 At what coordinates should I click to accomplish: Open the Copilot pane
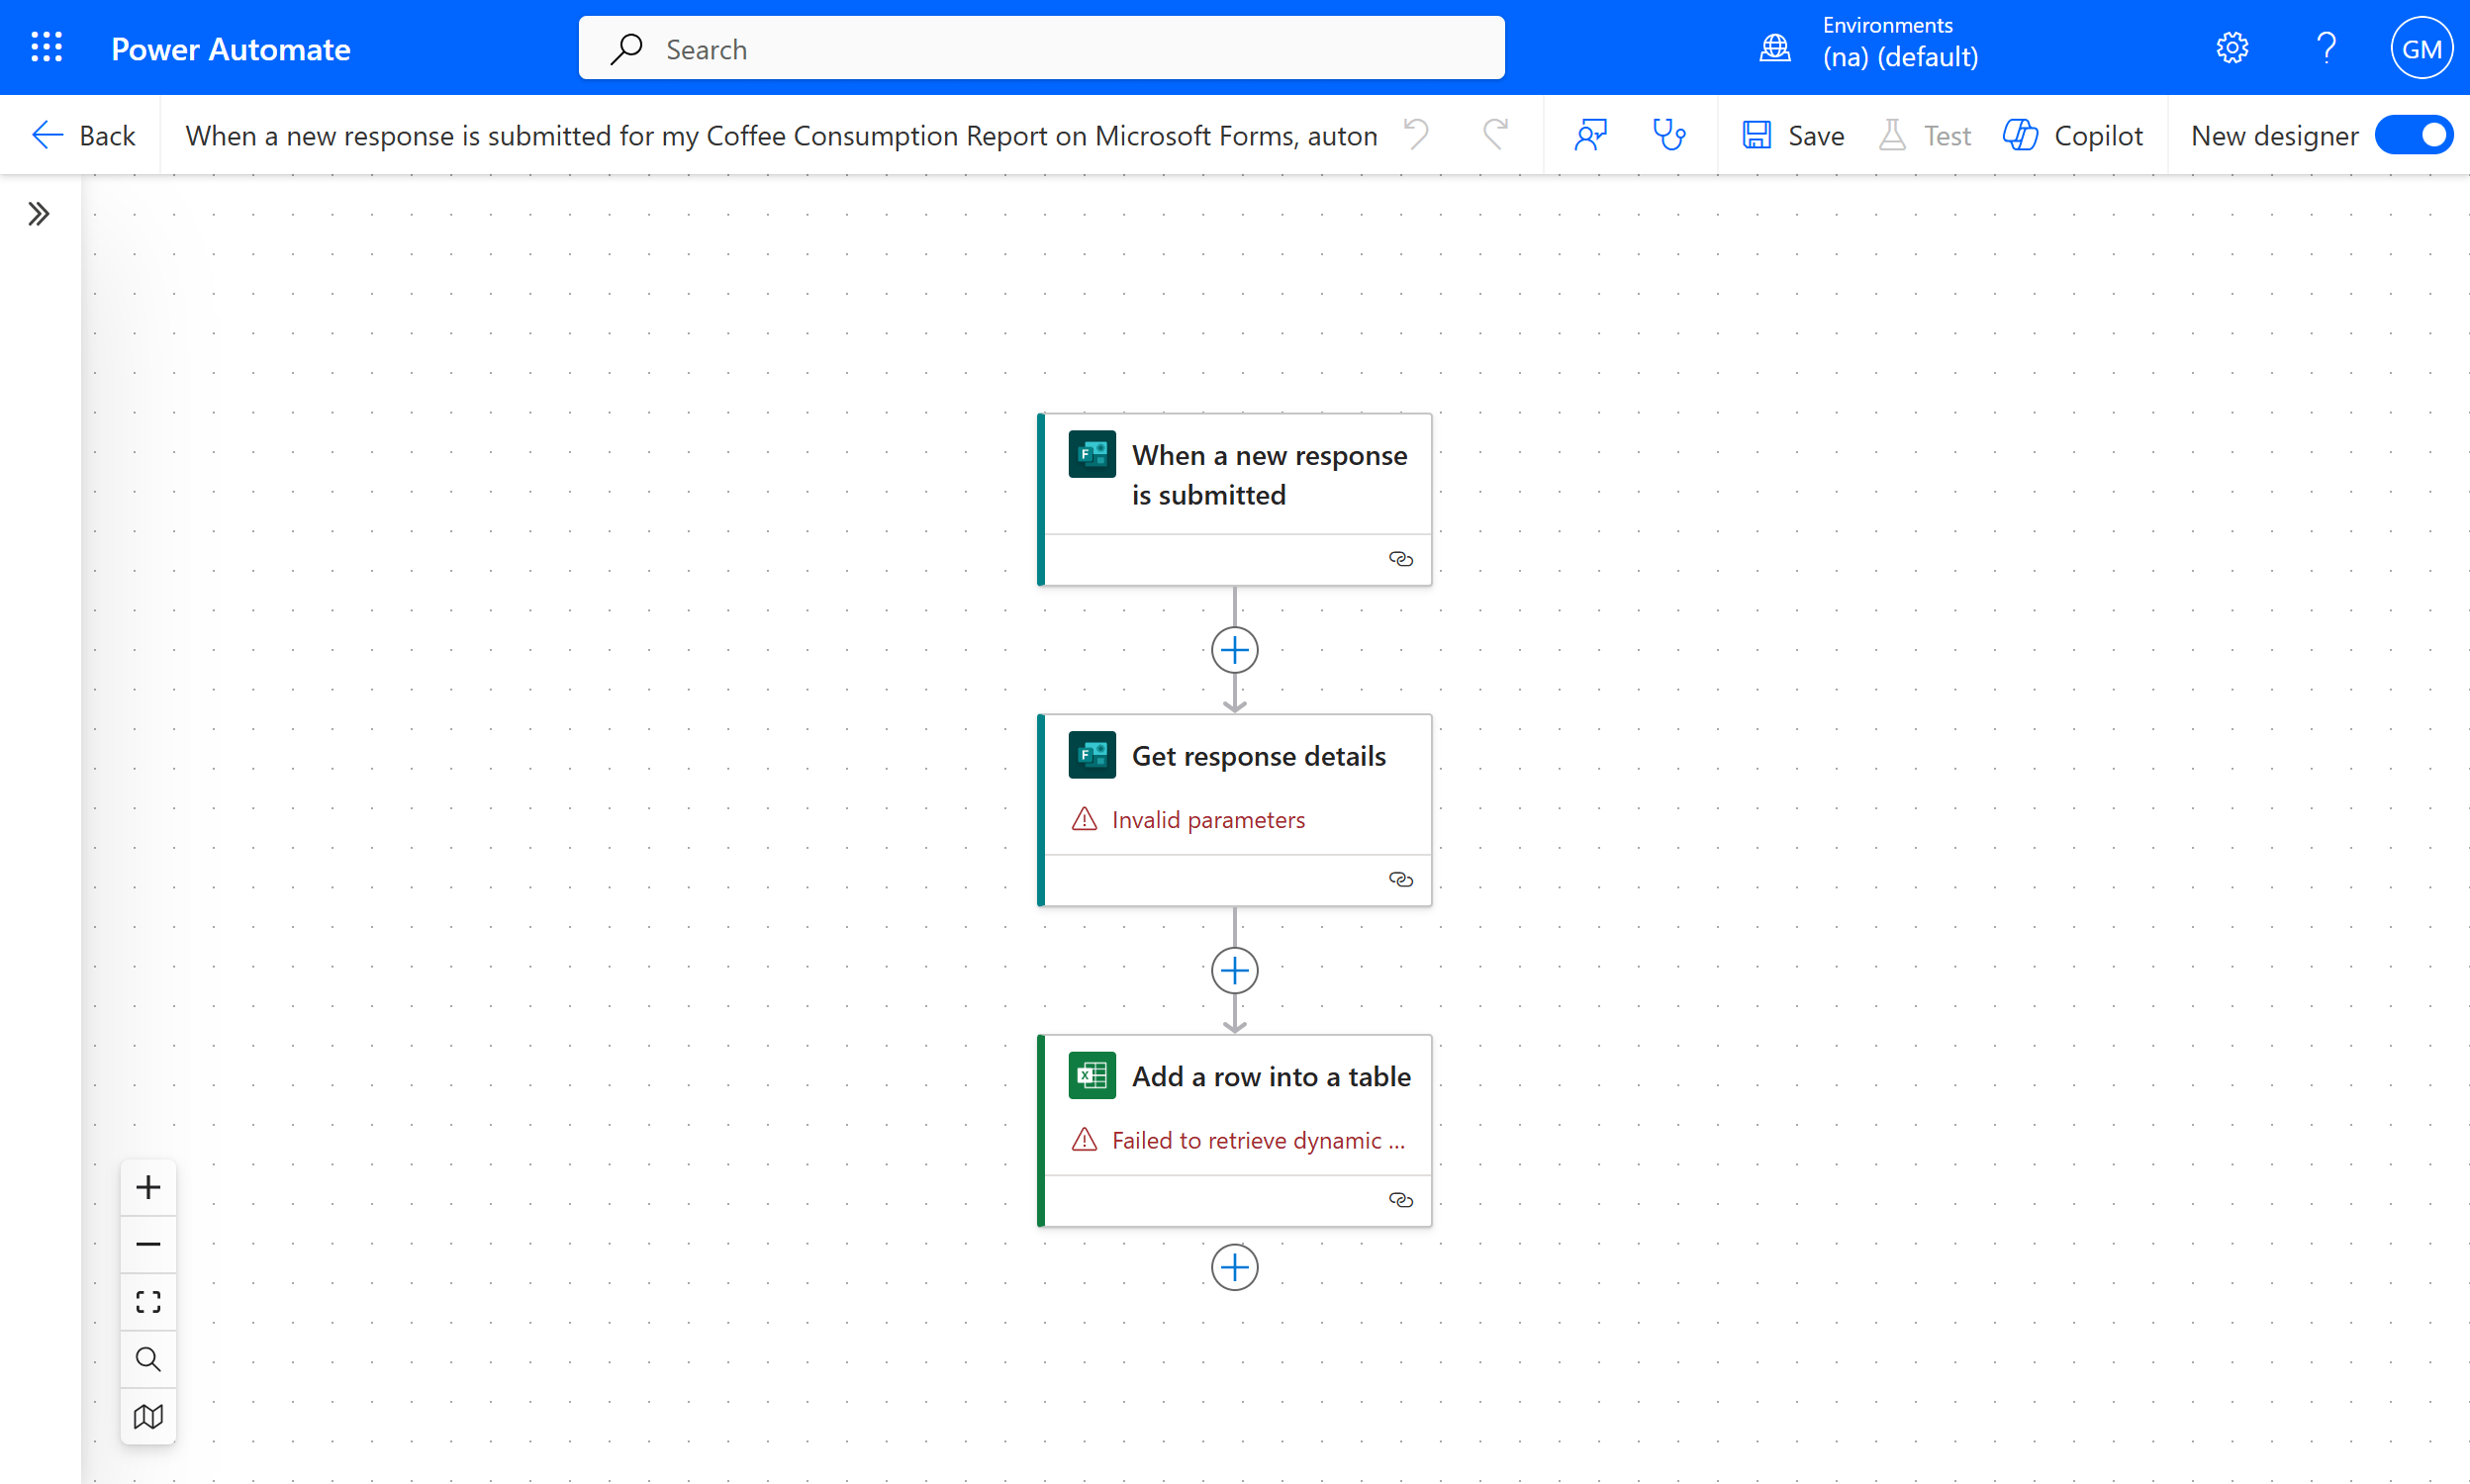2072,135
